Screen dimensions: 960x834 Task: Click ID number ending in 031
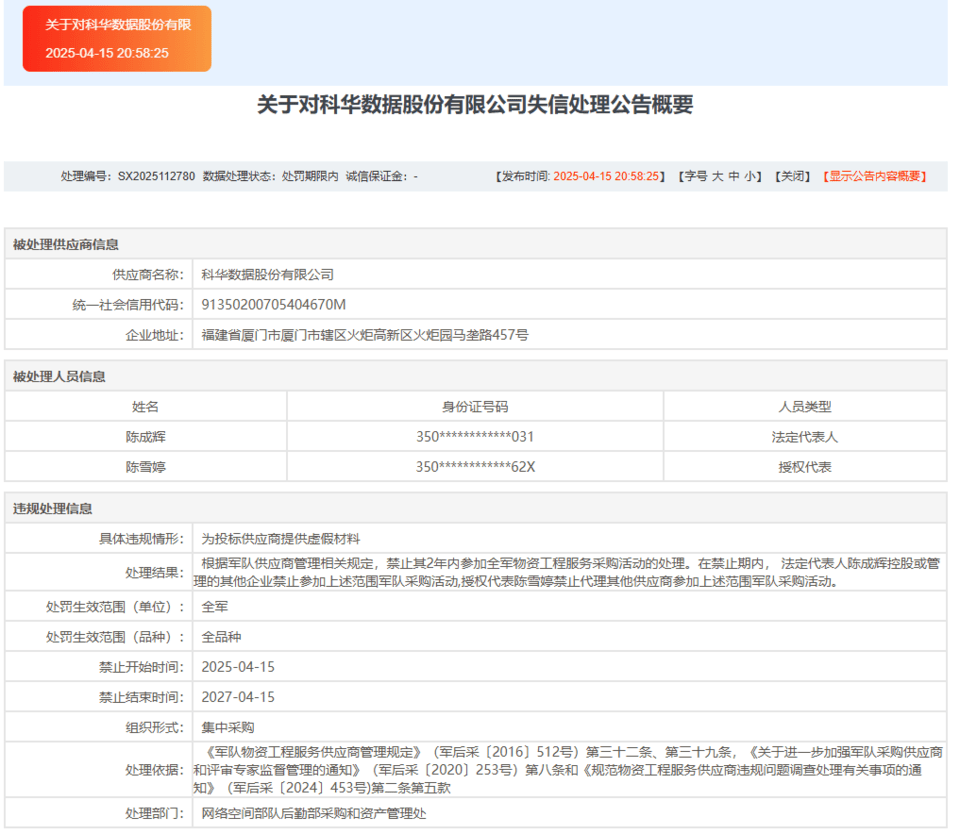(475, 437)
